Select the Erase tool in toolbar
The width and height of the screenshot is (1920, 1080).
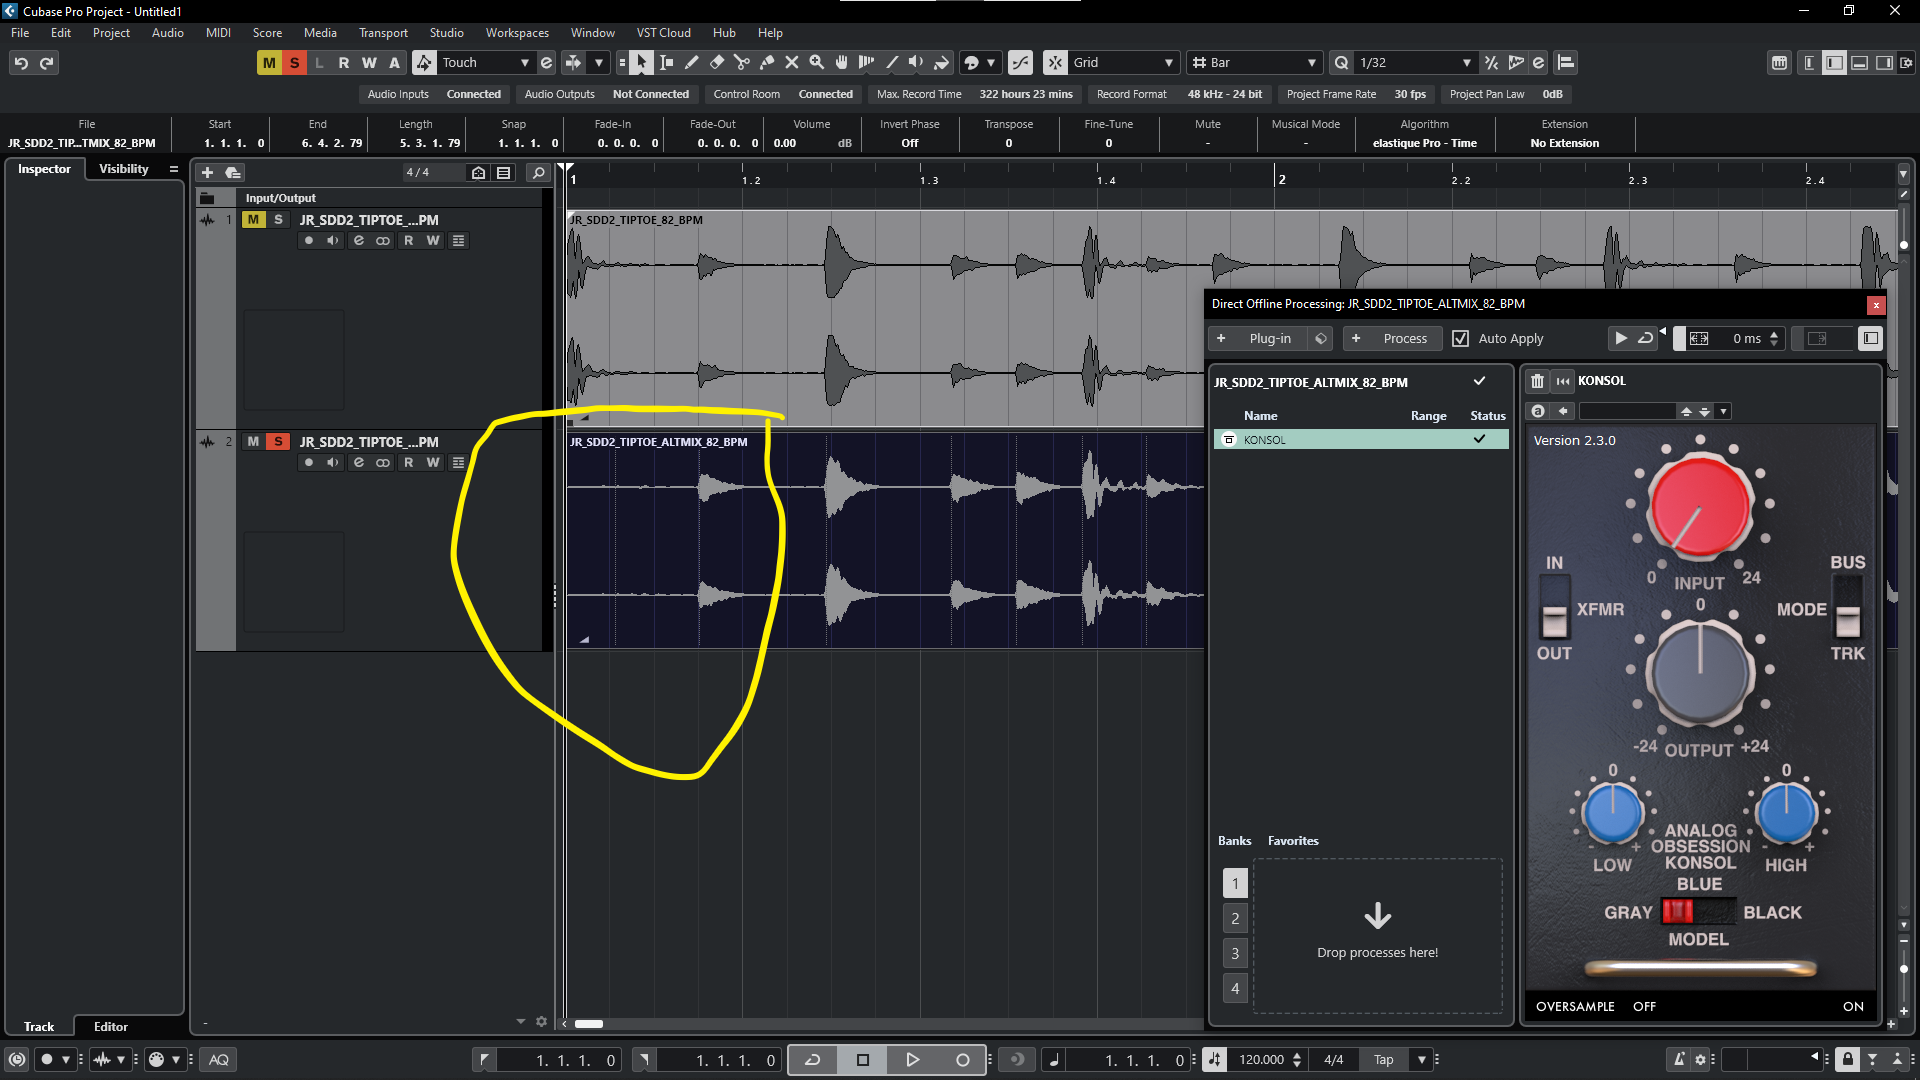716,62
